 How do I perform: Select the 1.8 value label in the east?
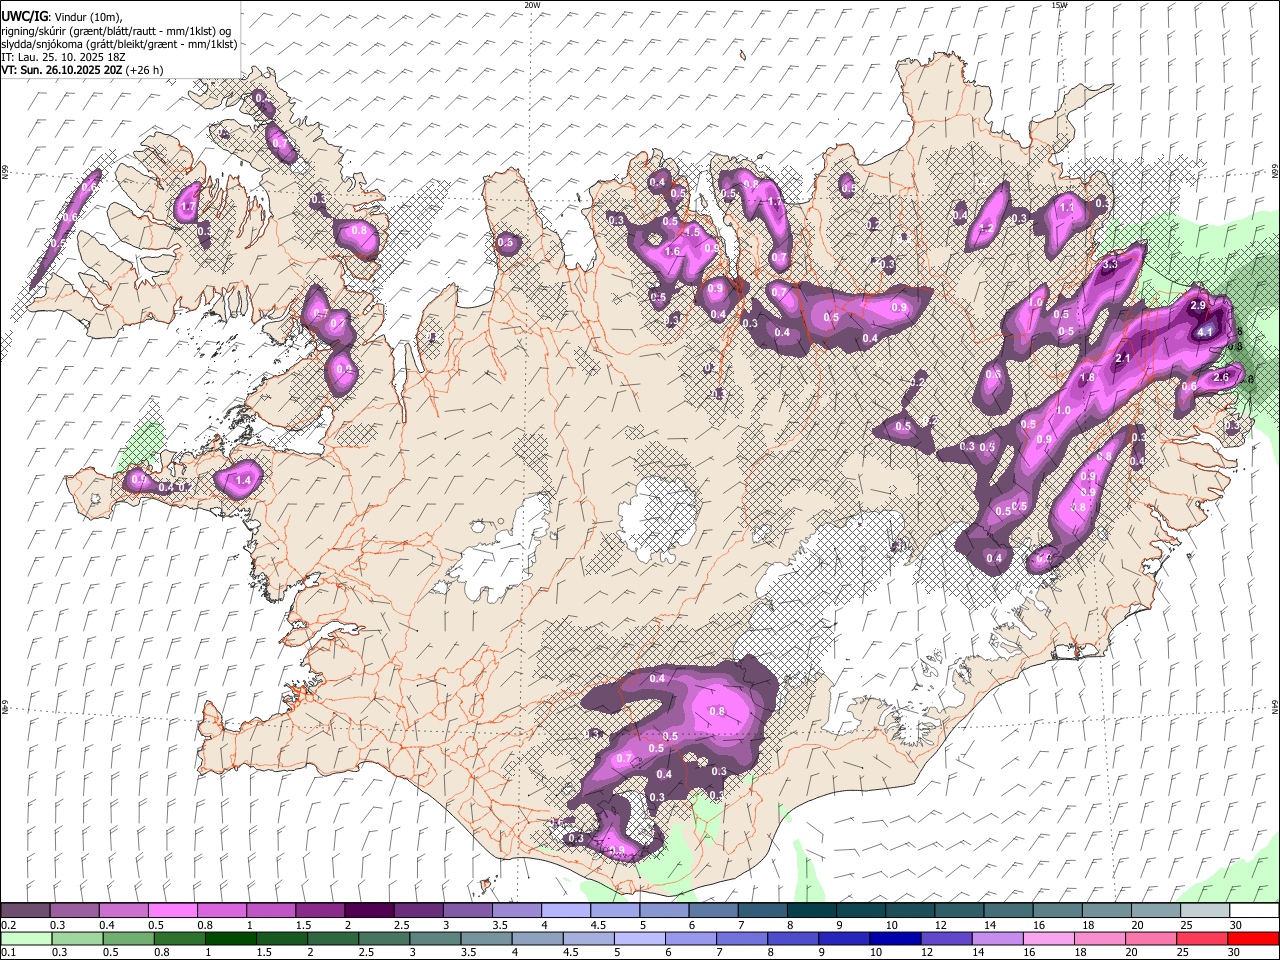tap(1087, 379)
